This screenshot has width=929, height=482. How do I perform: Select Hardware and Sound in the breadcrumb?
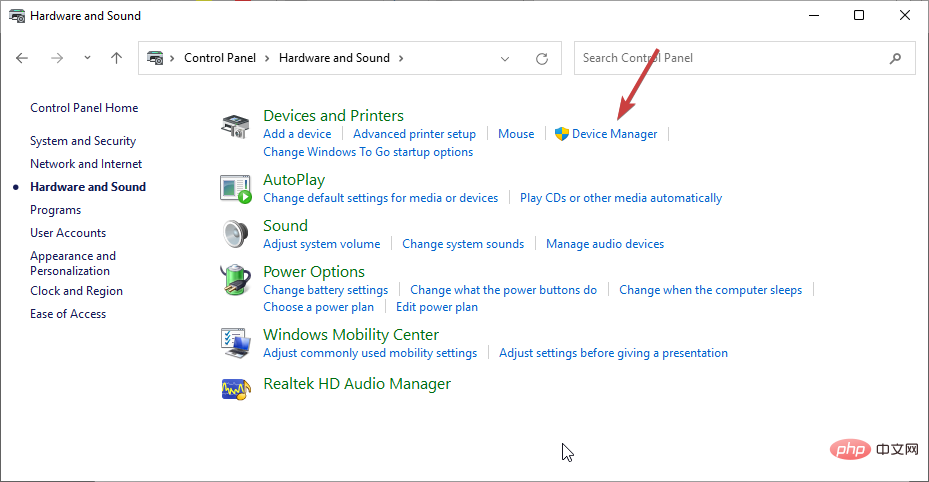click(334, 58)
